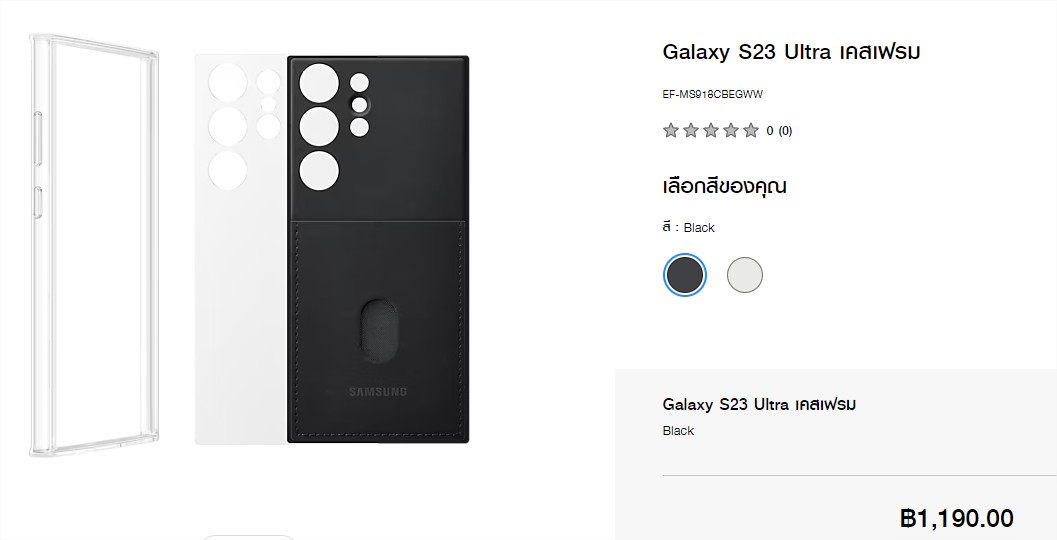
Task: Click the SAMSUNG logo on the black case
Action: pyautogui.click(x=378, y=392)
